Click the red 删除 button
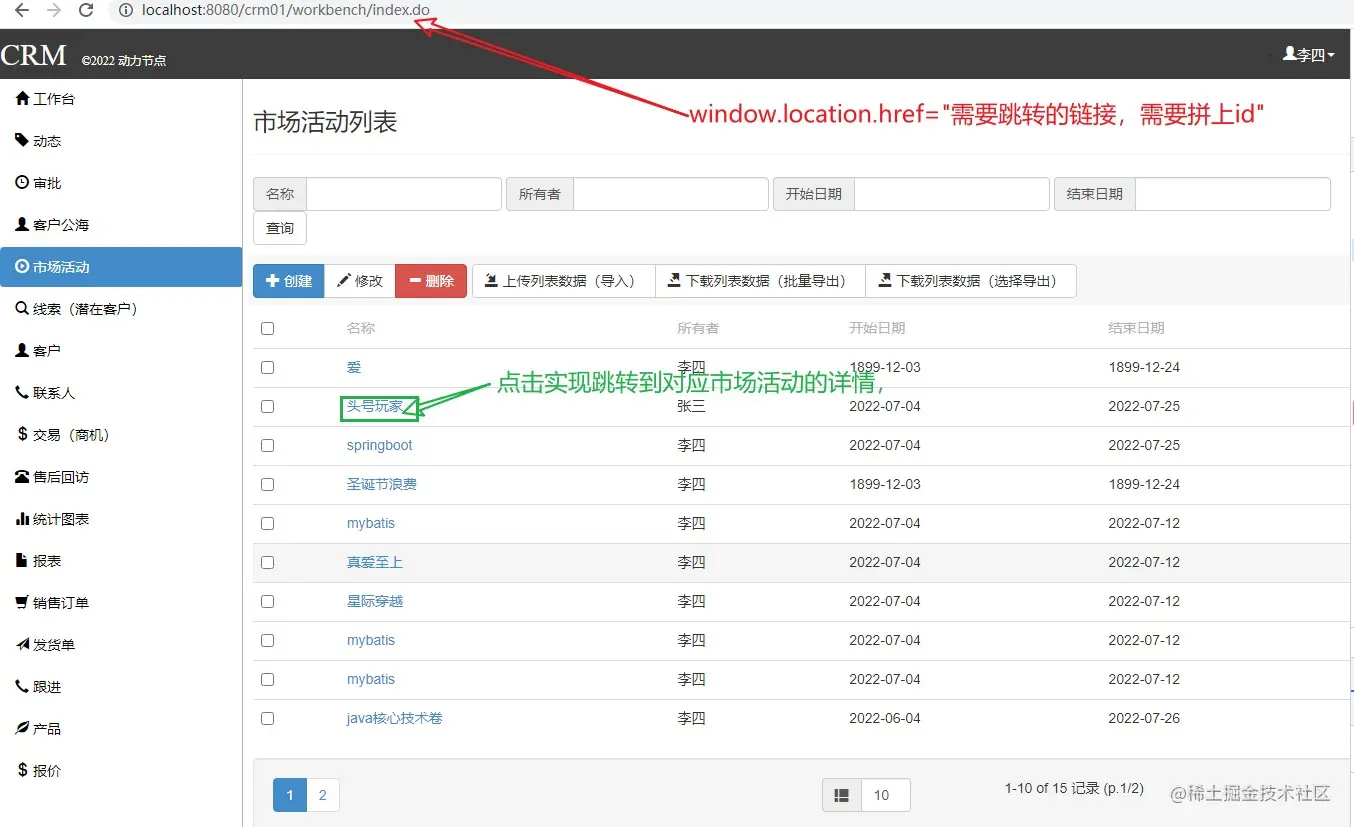The width and height of the screenshot is (1354, 827). coord(431,281)
